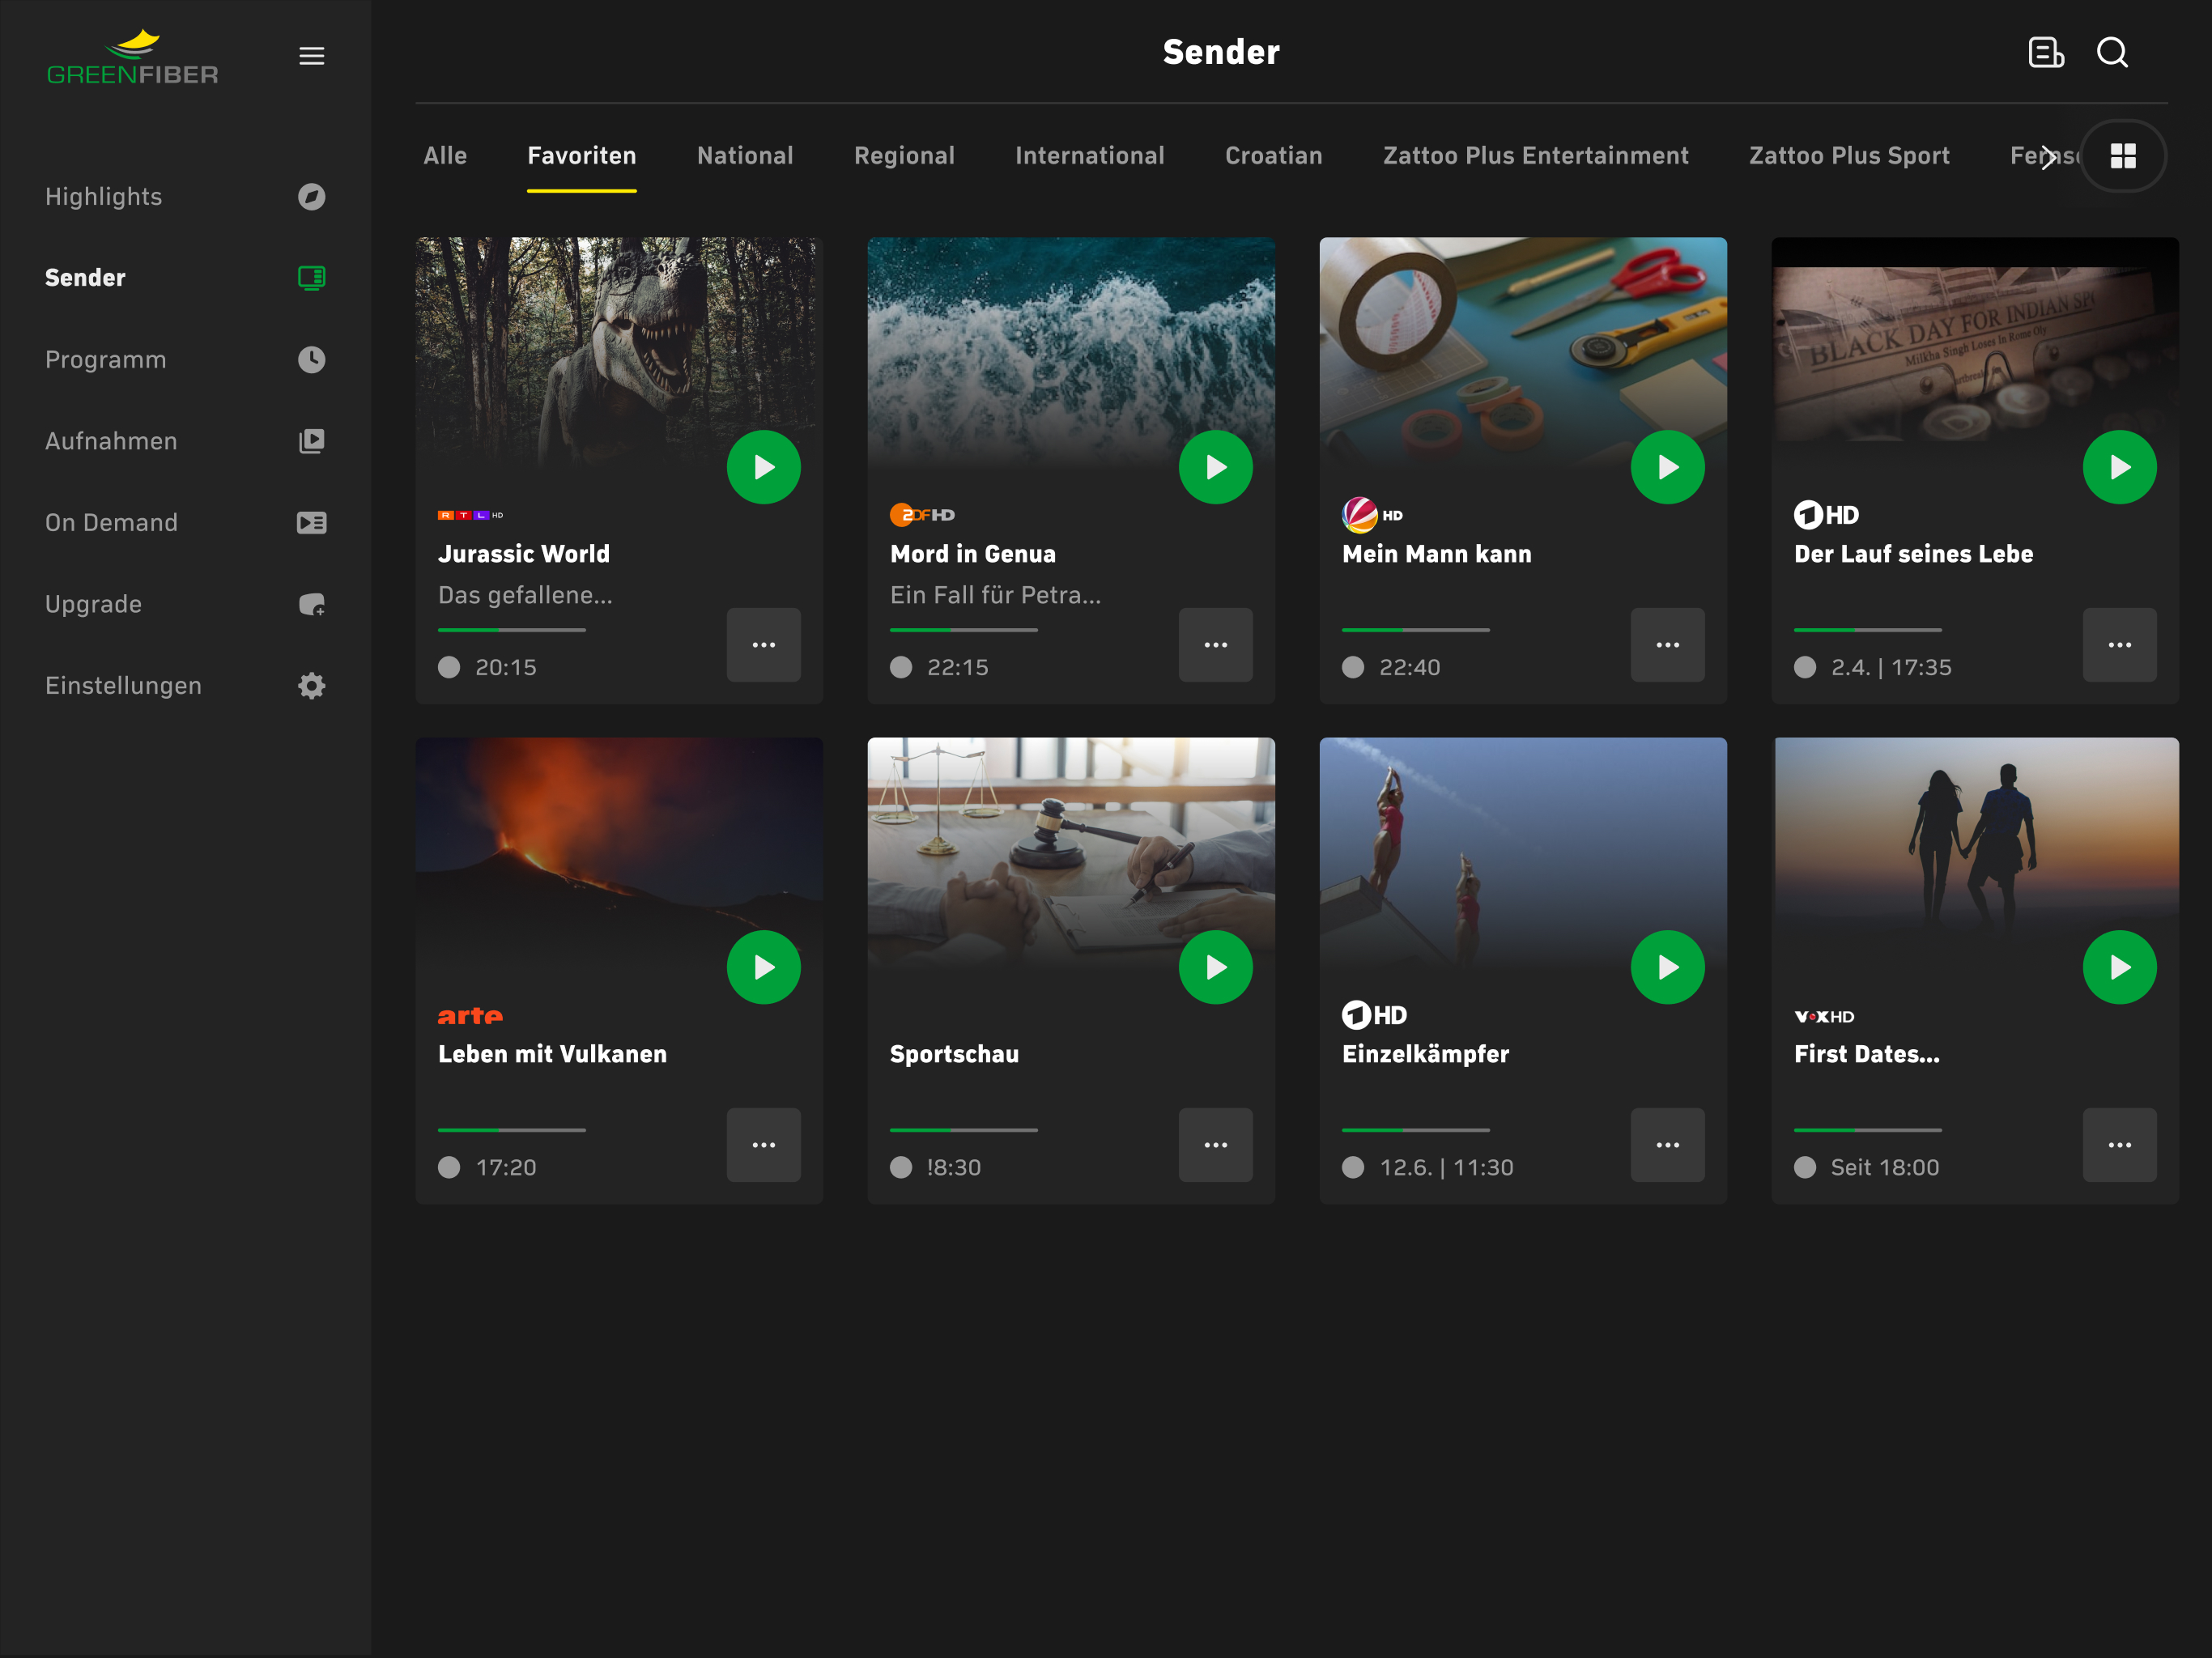Click the RTL HD channel logo
Image resolution: width=2212 pixels, height=1658 pixels.
click(x=471, y=515)
